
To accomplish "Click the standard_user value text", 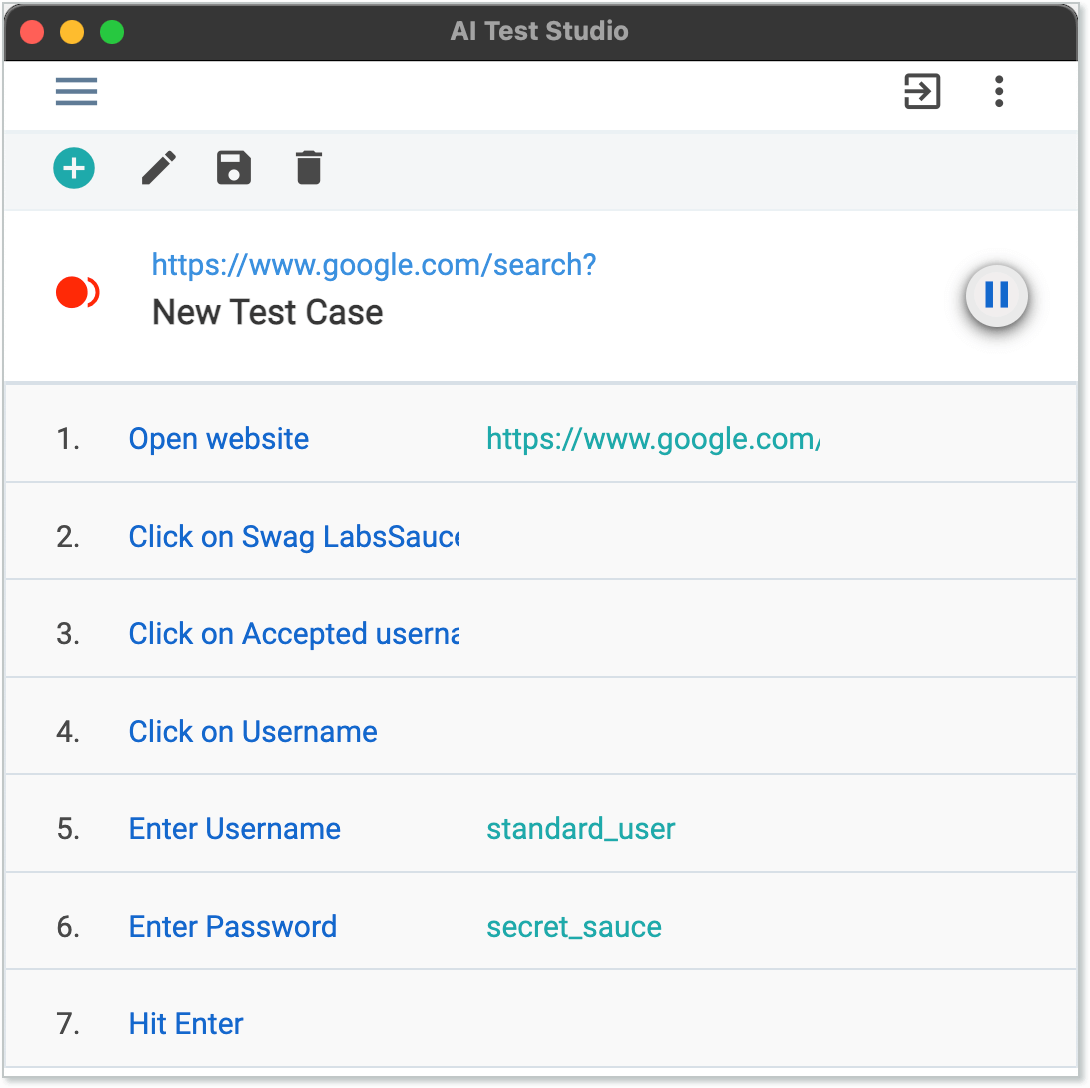I will click(580, 828).
